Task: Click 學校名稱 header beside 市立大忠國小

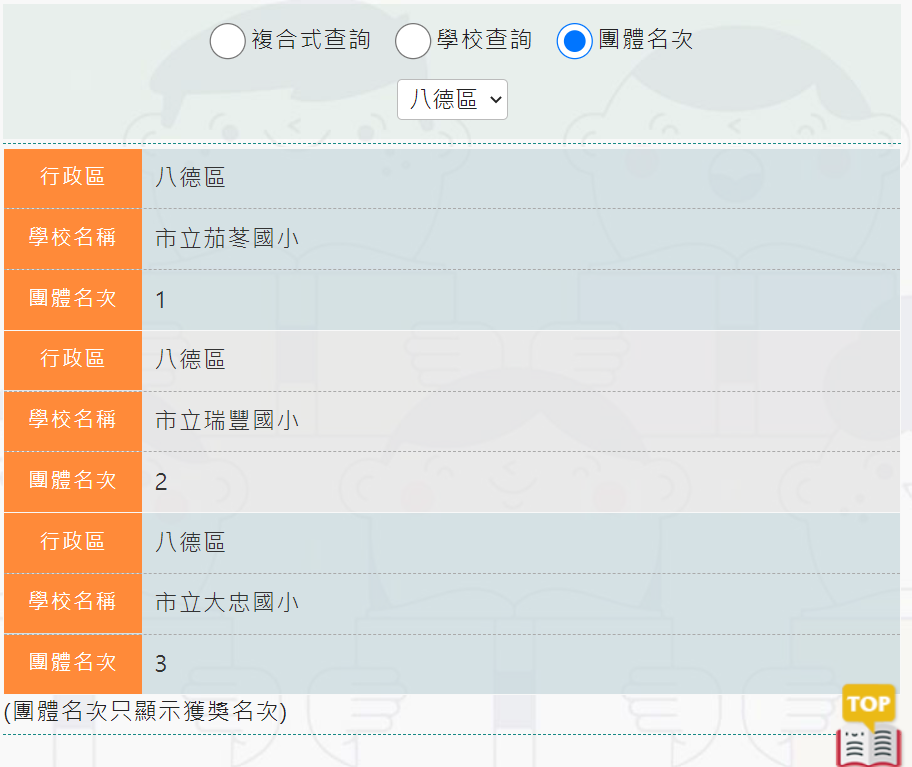Action: click(73, 601)
